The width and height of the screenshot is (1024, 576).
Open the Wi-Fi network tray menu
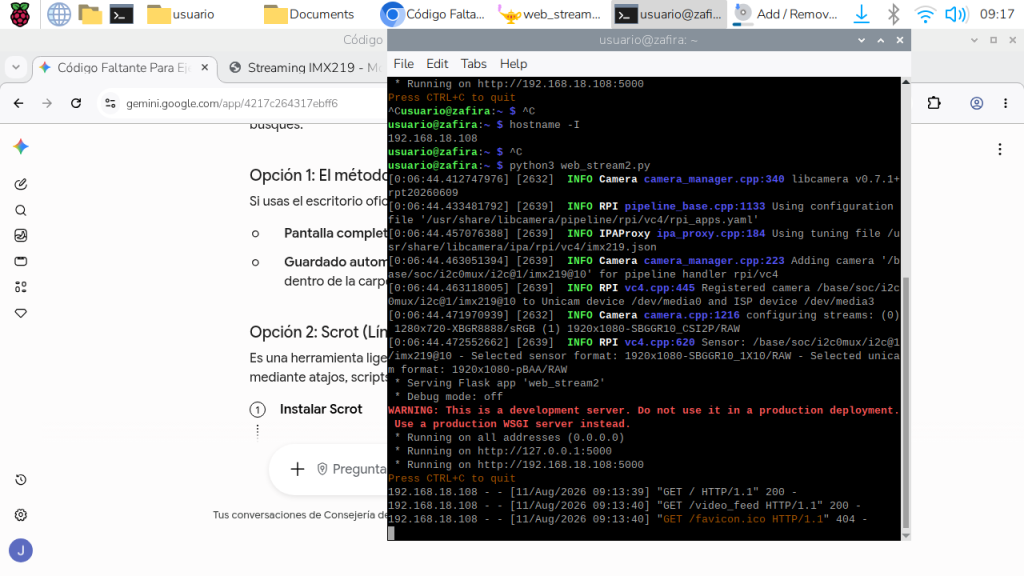[925, 14]
